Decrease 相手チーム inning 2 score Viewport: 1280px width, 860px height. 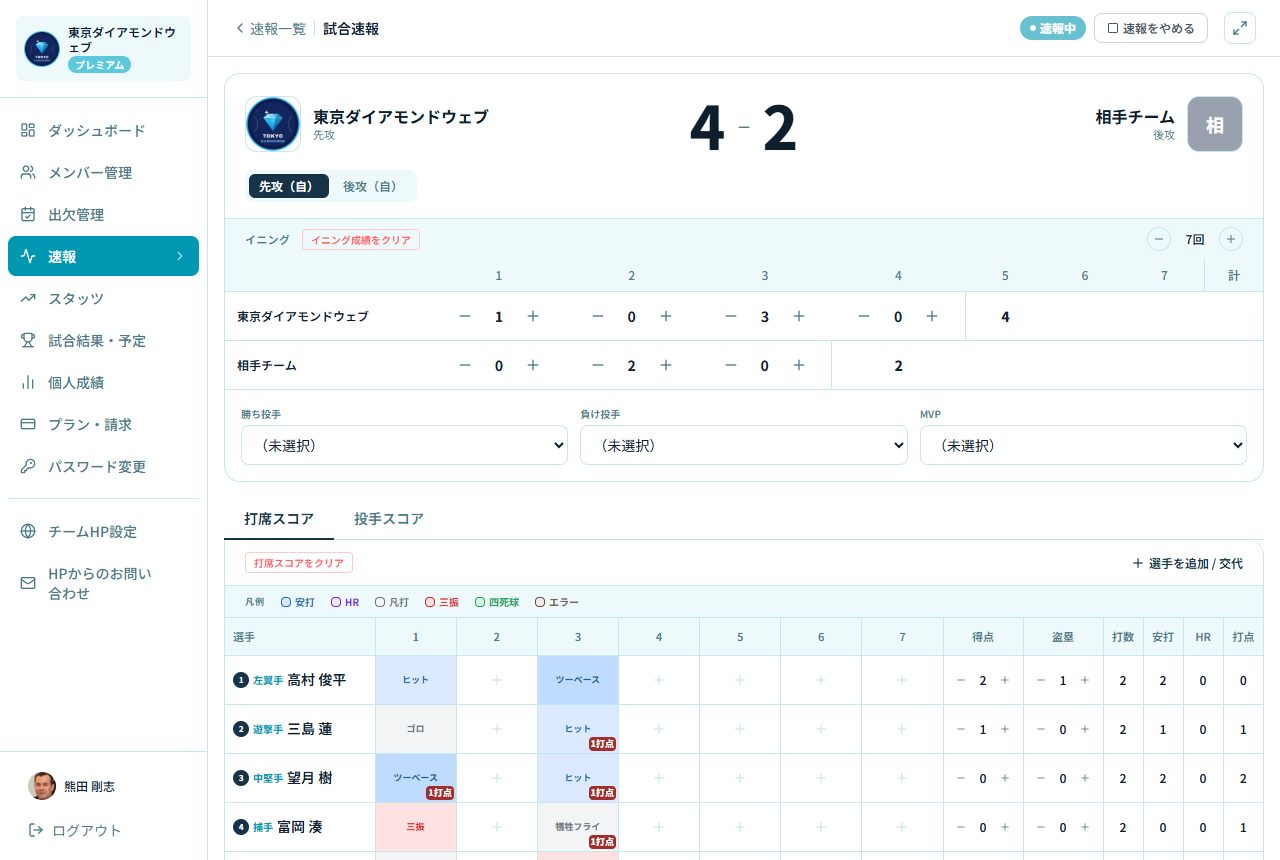598,366
